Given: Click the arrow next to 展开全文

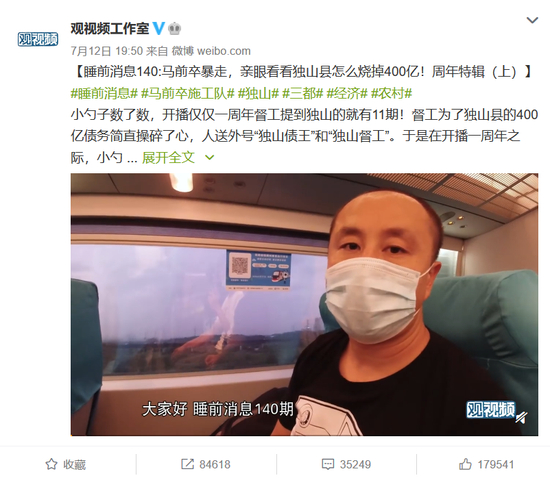Looking at the screenshot, I should (x=209, y=158).
